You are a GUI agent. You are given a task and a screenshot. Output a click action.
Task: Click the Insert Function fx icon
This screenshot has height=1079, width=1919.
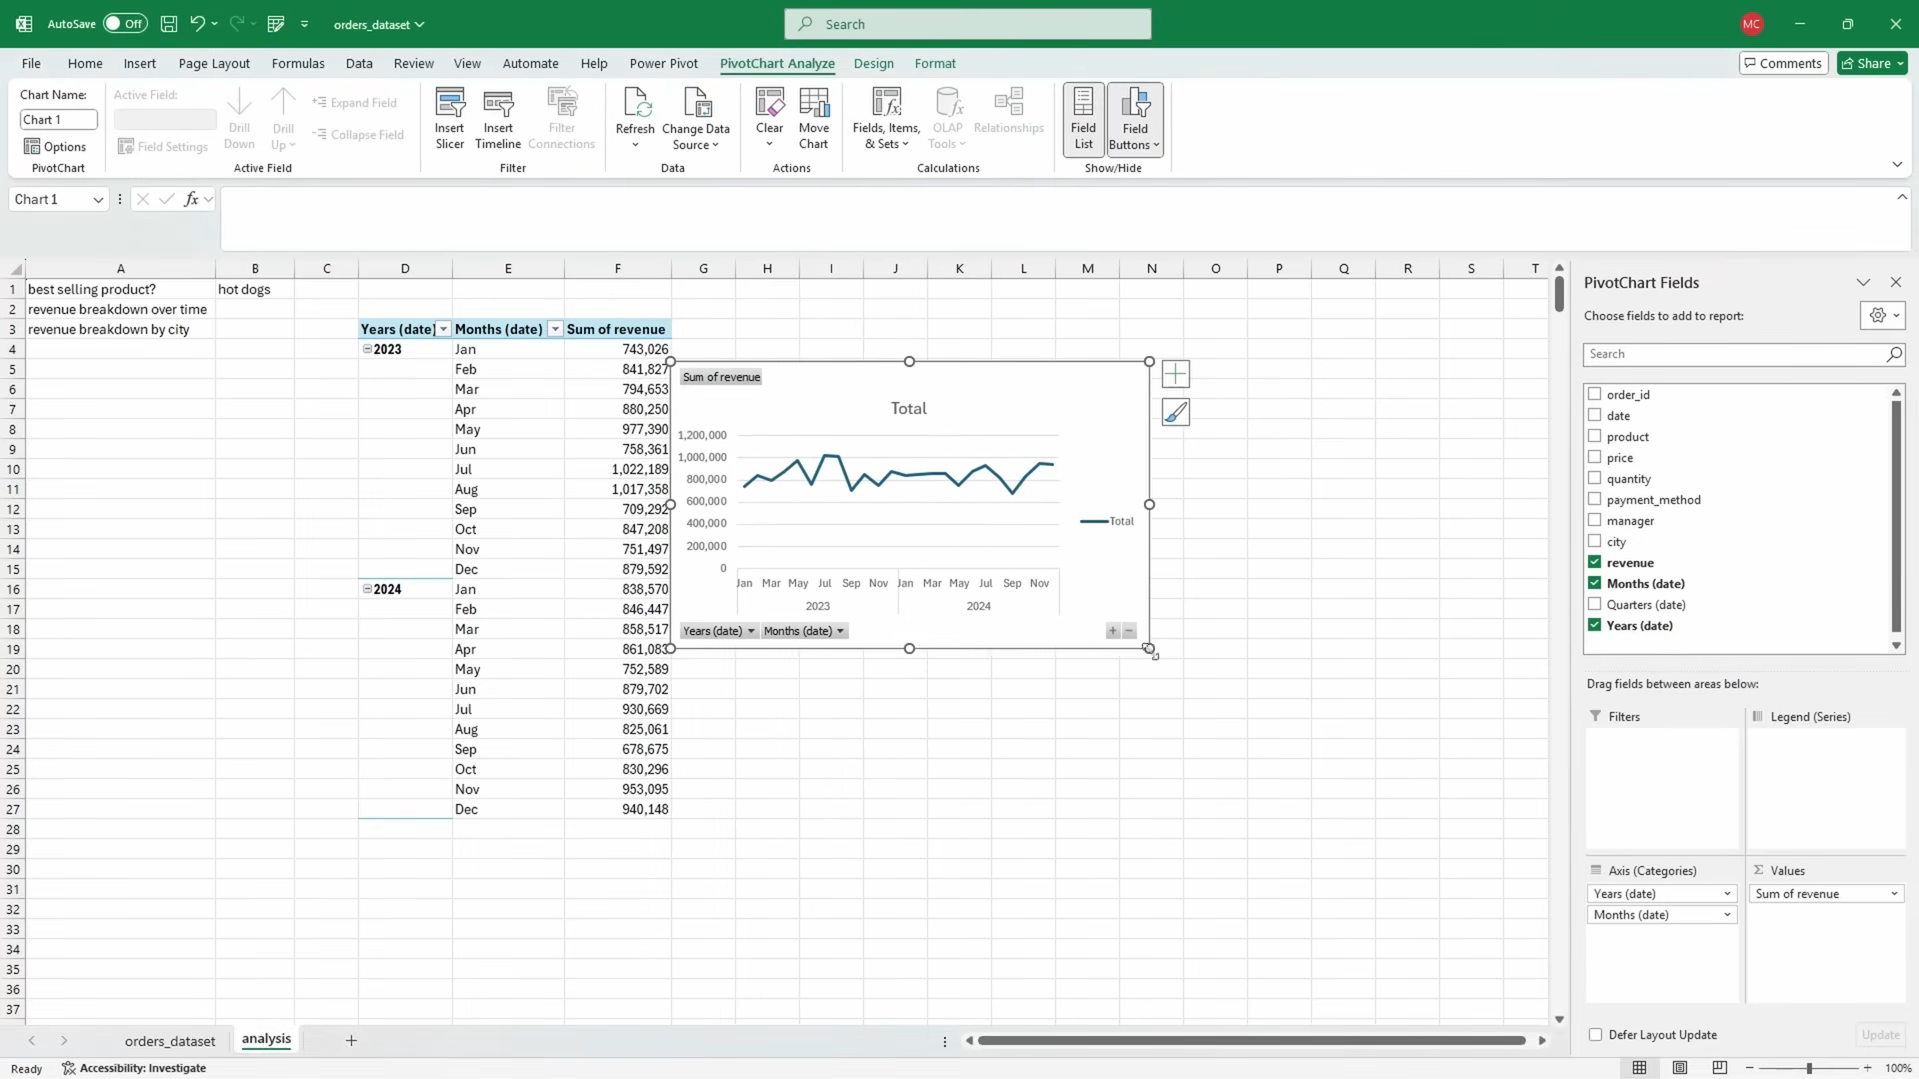click(191, 199)
